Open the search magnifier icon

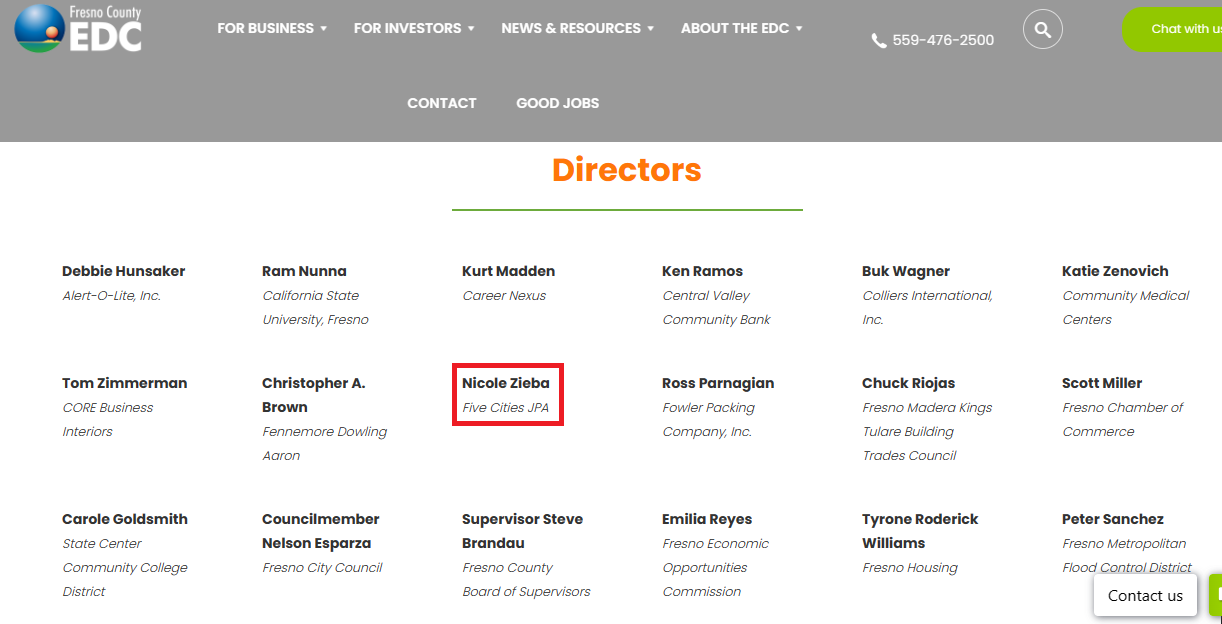point(1042,29)
